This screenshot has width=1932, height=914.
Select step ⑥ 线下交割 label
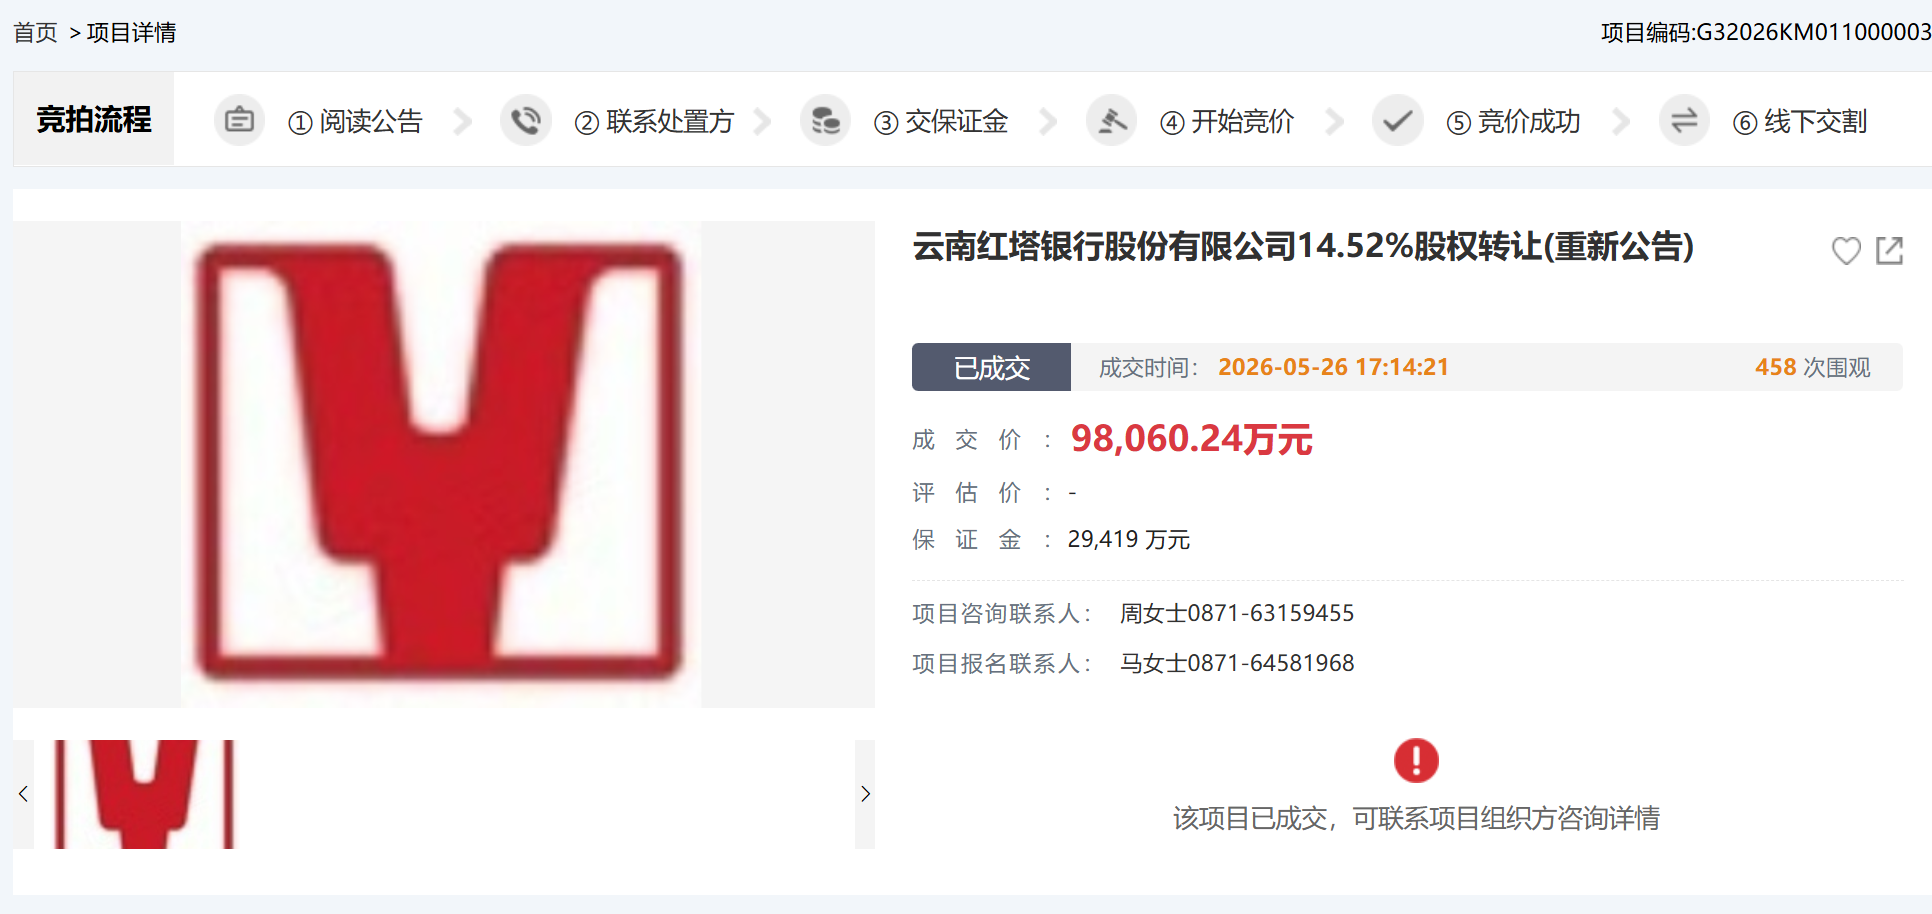(x=1800, y=122)
